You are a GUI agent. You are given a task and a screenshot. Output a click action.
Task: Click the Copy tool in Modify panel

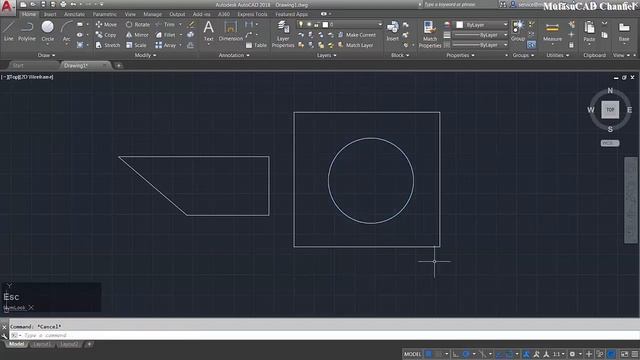coord(106,35)
